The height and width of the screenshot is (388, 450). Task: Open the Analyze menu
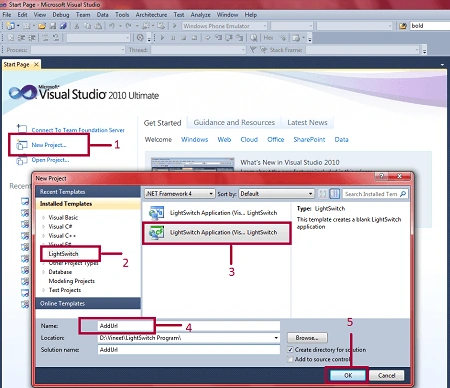(200, 15)
